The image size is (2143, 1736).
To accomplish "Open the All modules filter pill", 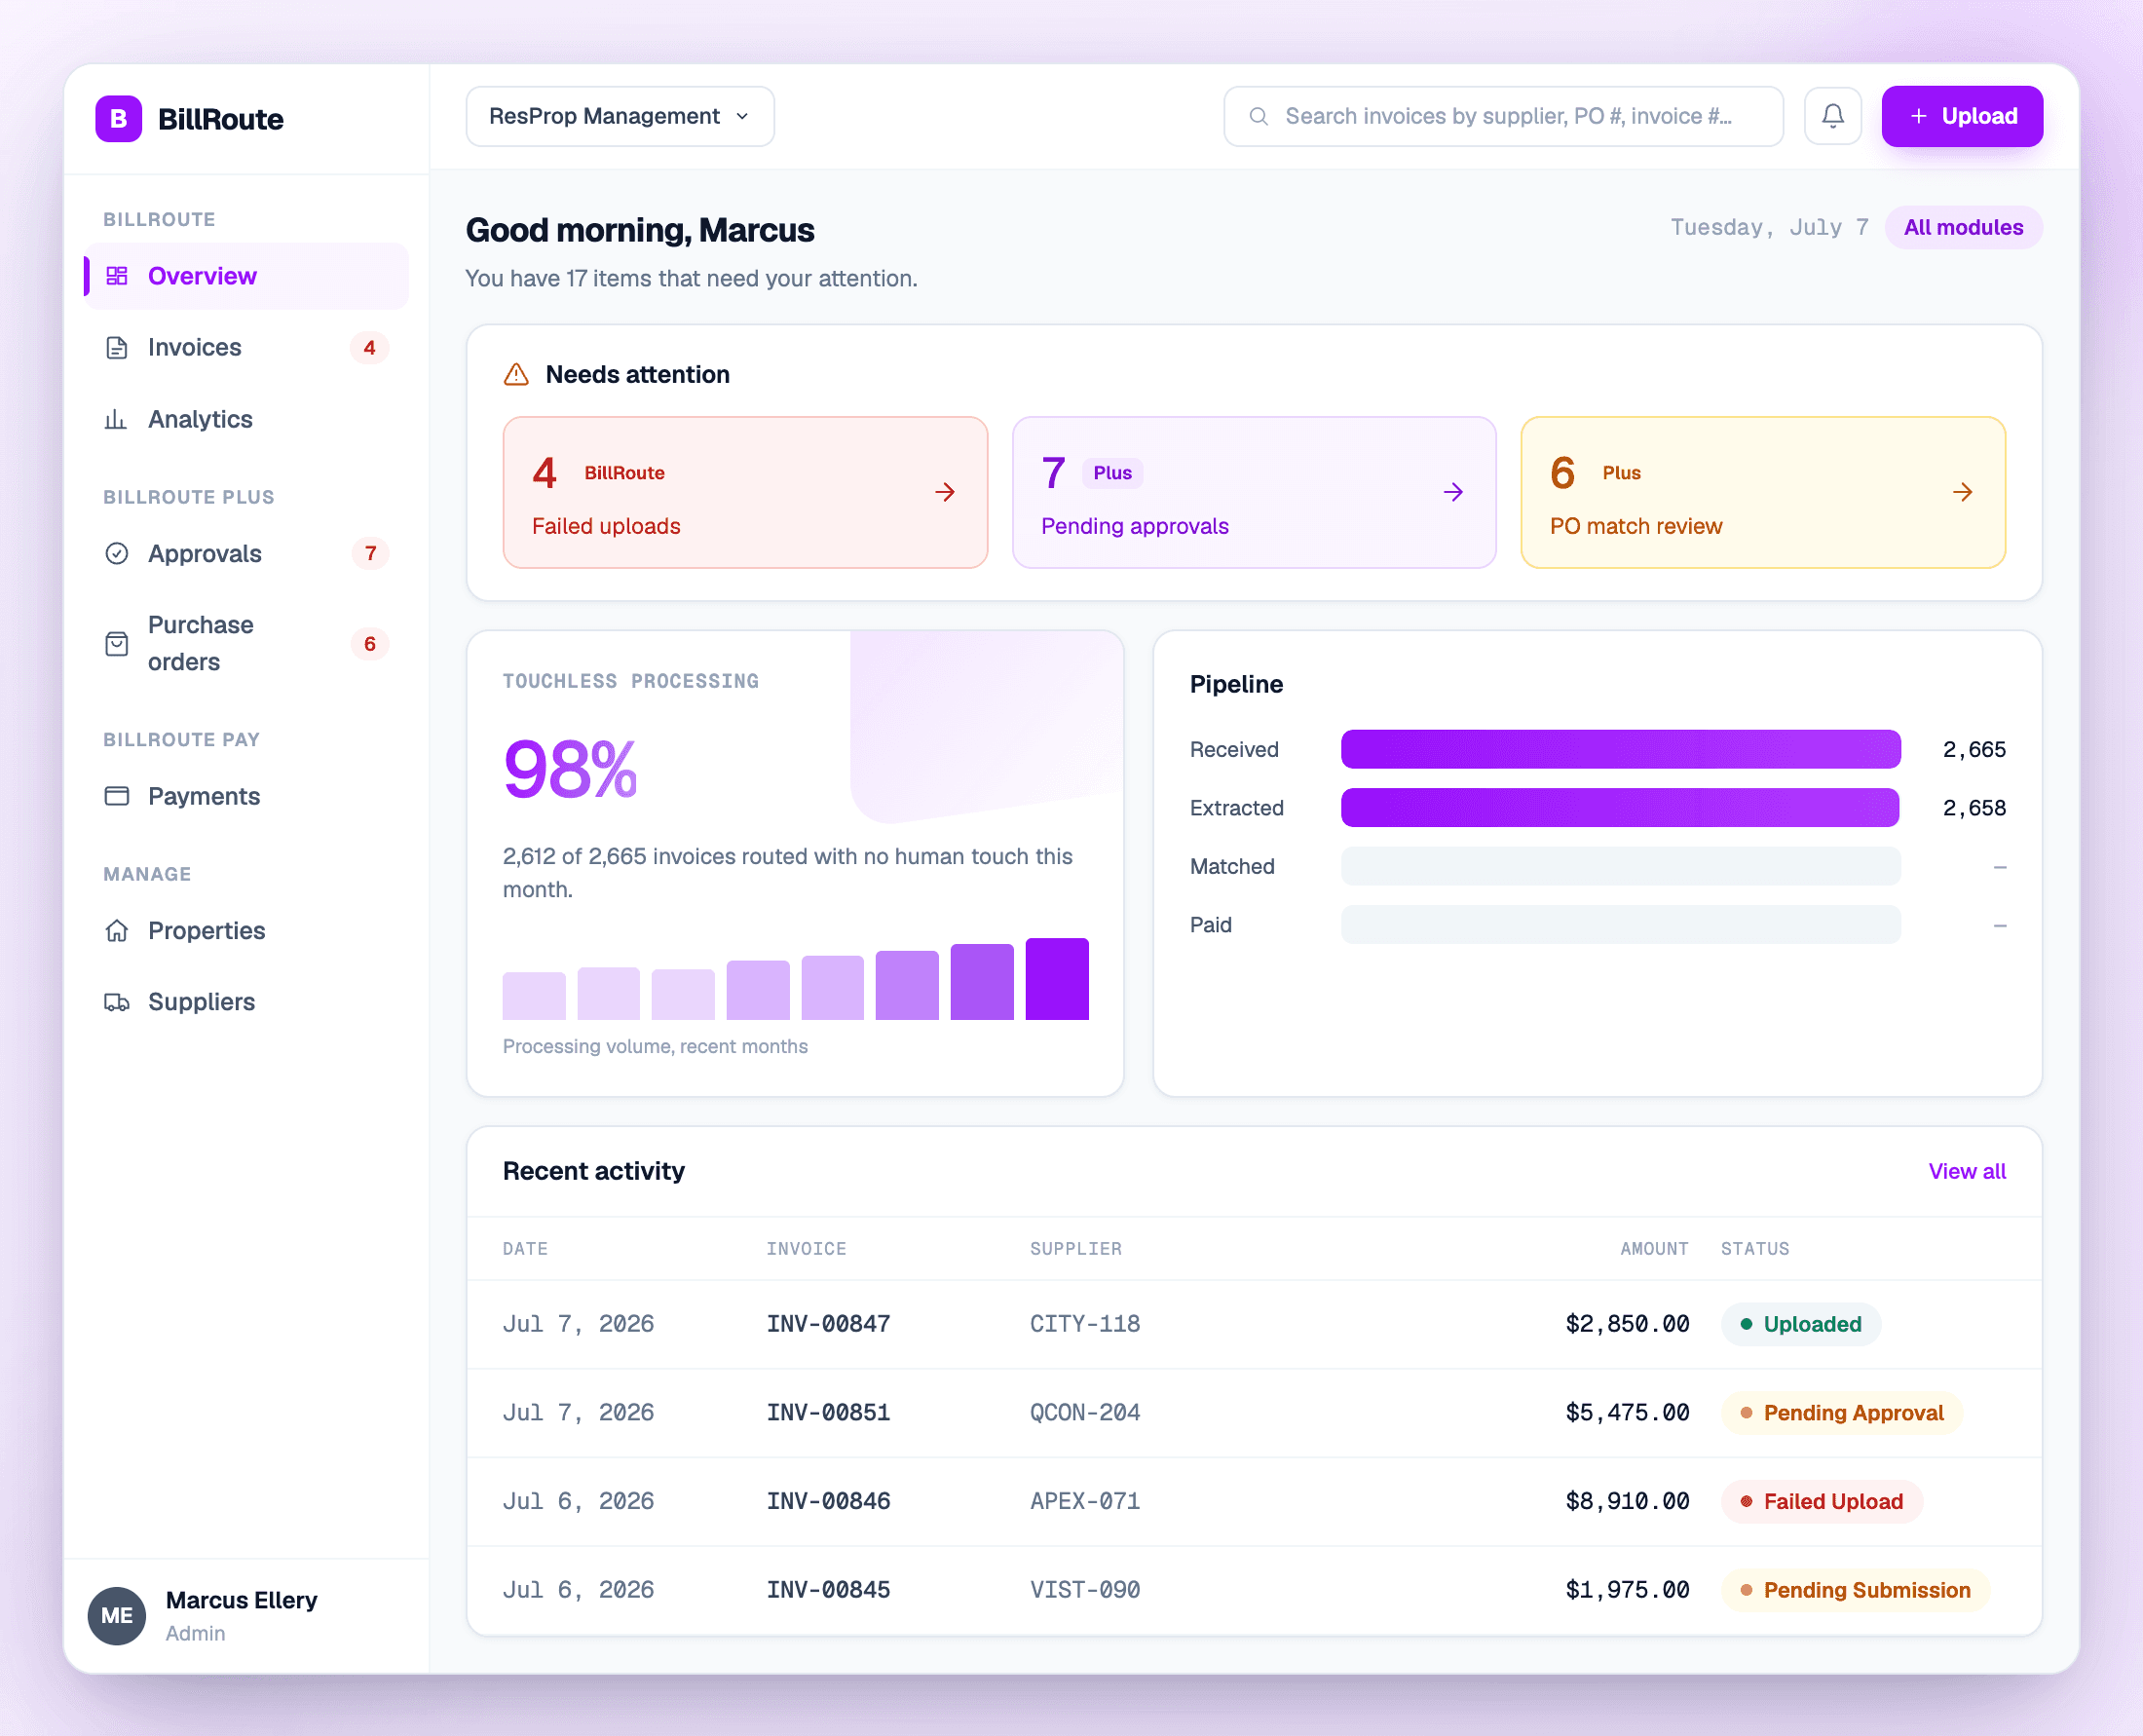I will (x=1962, y=227).
